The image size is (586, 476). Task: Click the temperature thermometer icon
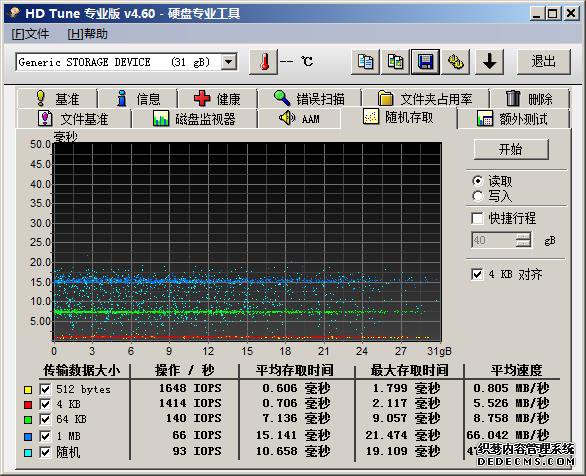264,62
